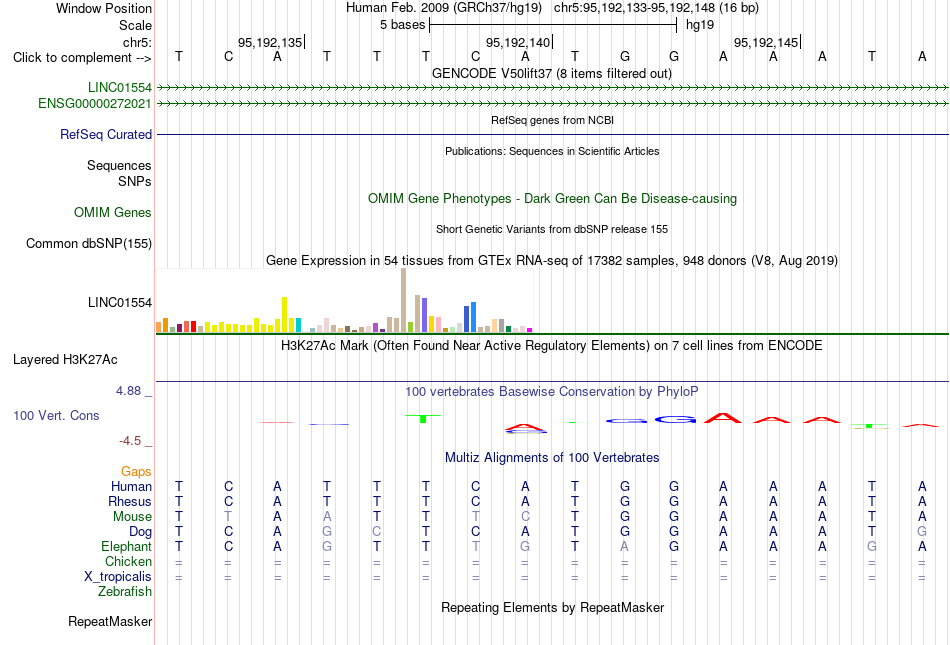
Task: Click the Scale label
Action: tap(135, 25)
